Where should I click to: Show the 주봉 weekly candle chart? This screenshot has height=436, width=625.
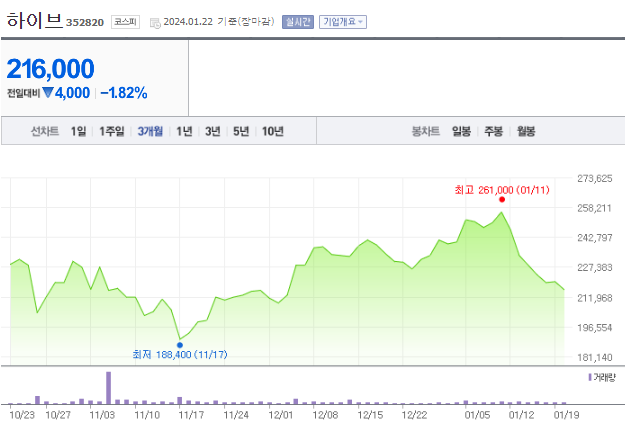pyautogui.click(x=493, y=131)
